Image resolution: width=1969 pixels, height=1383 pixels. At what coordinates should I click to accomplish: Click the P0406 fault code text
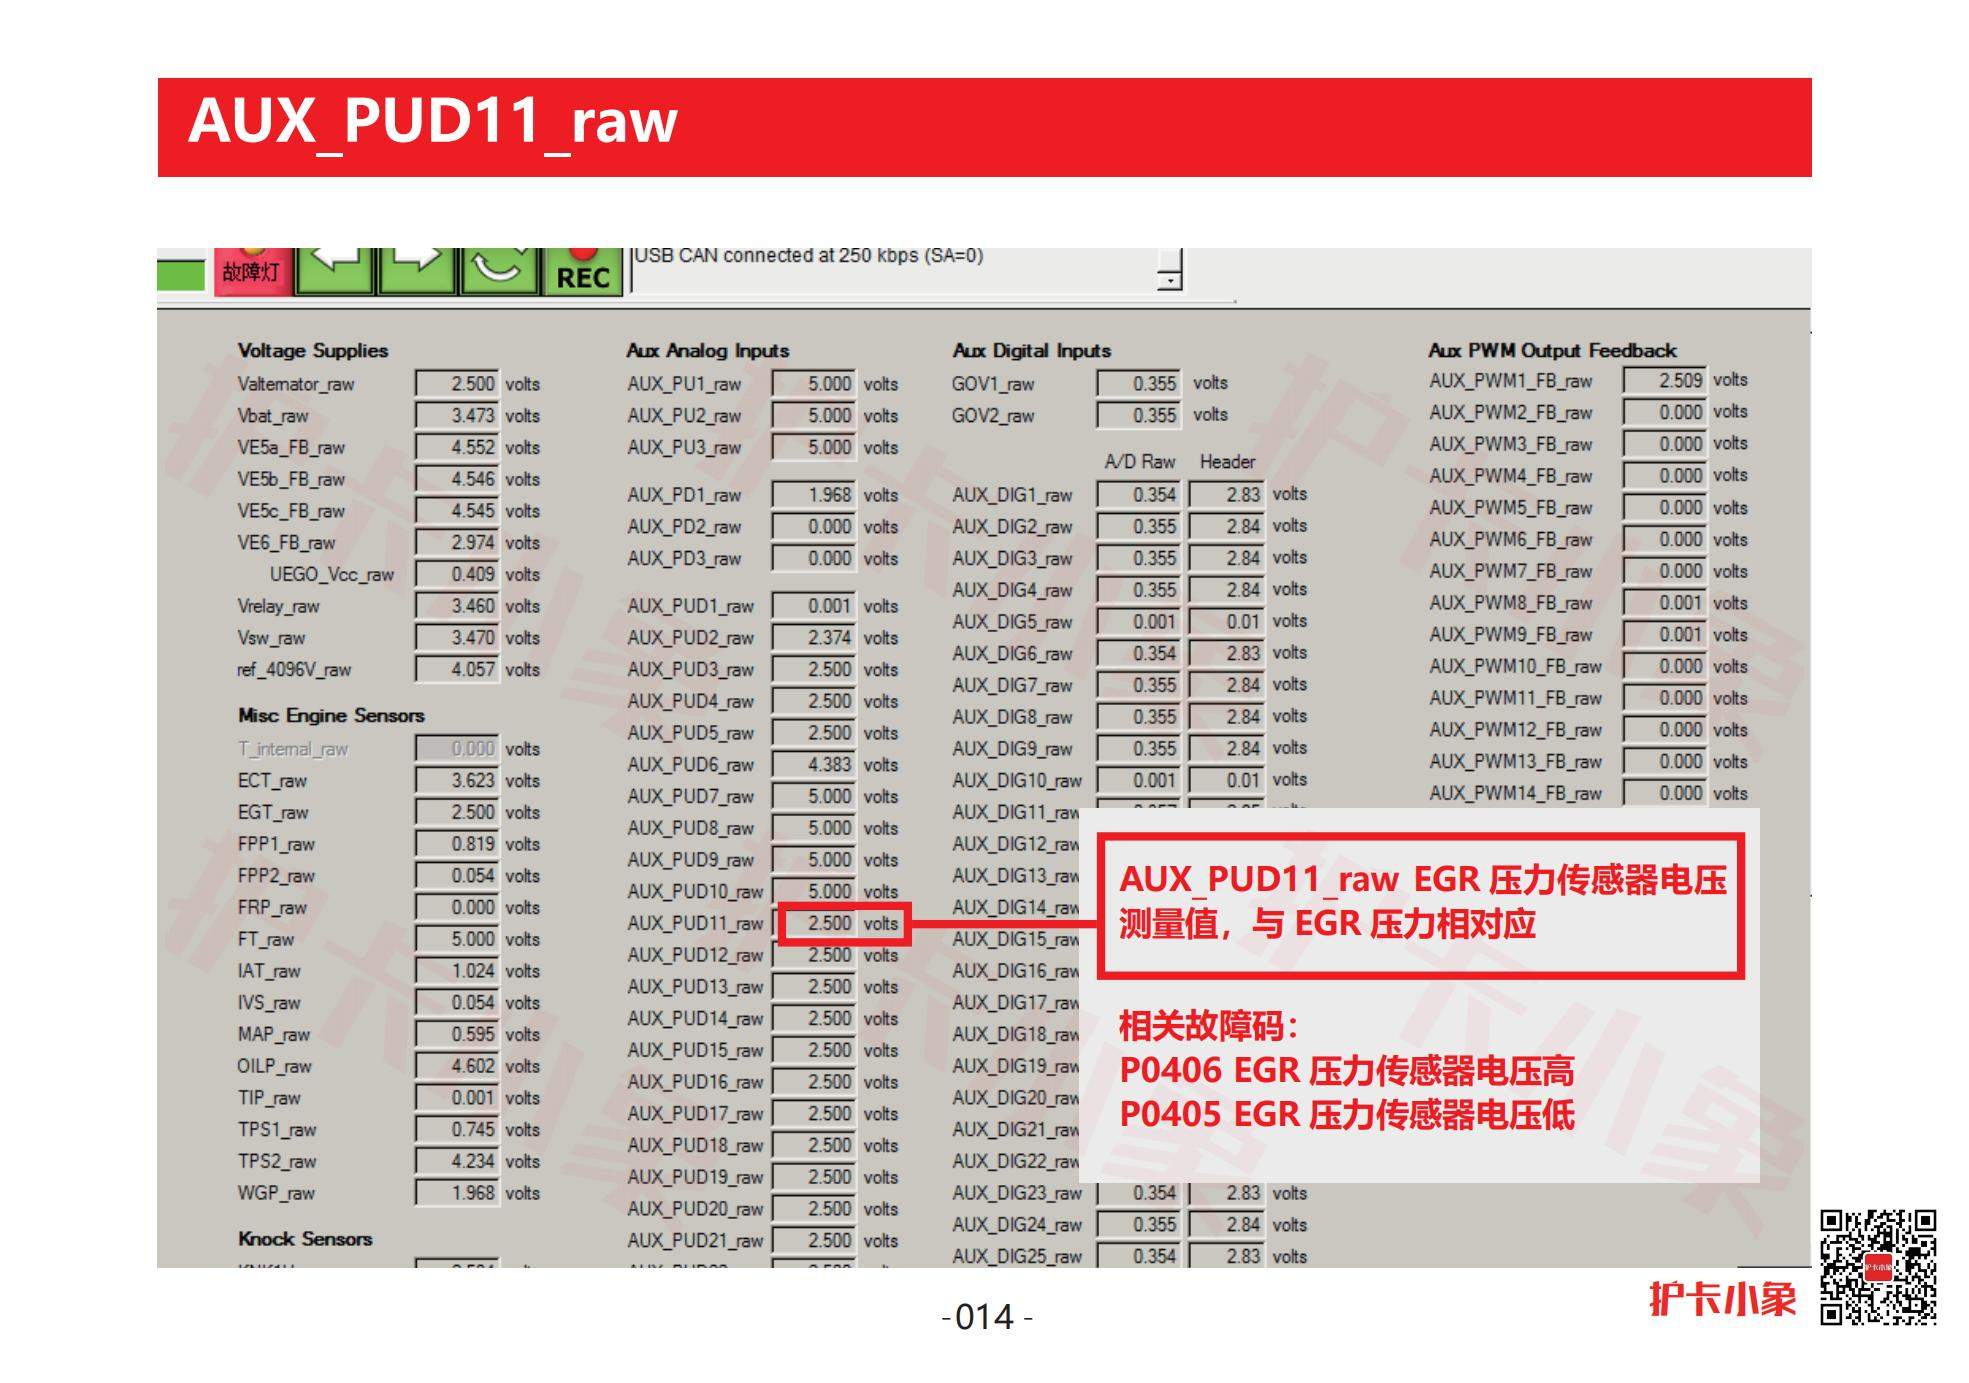(1170, 1071)
